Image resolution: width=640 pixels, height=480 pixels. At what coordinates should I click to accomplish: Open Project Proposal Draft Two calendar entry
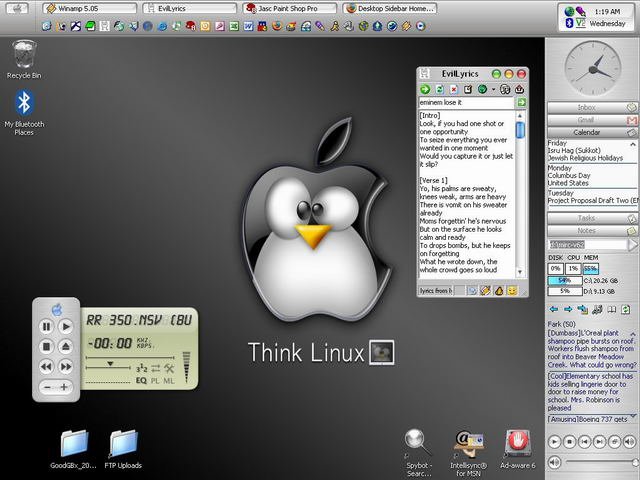(x=592, y=200)
